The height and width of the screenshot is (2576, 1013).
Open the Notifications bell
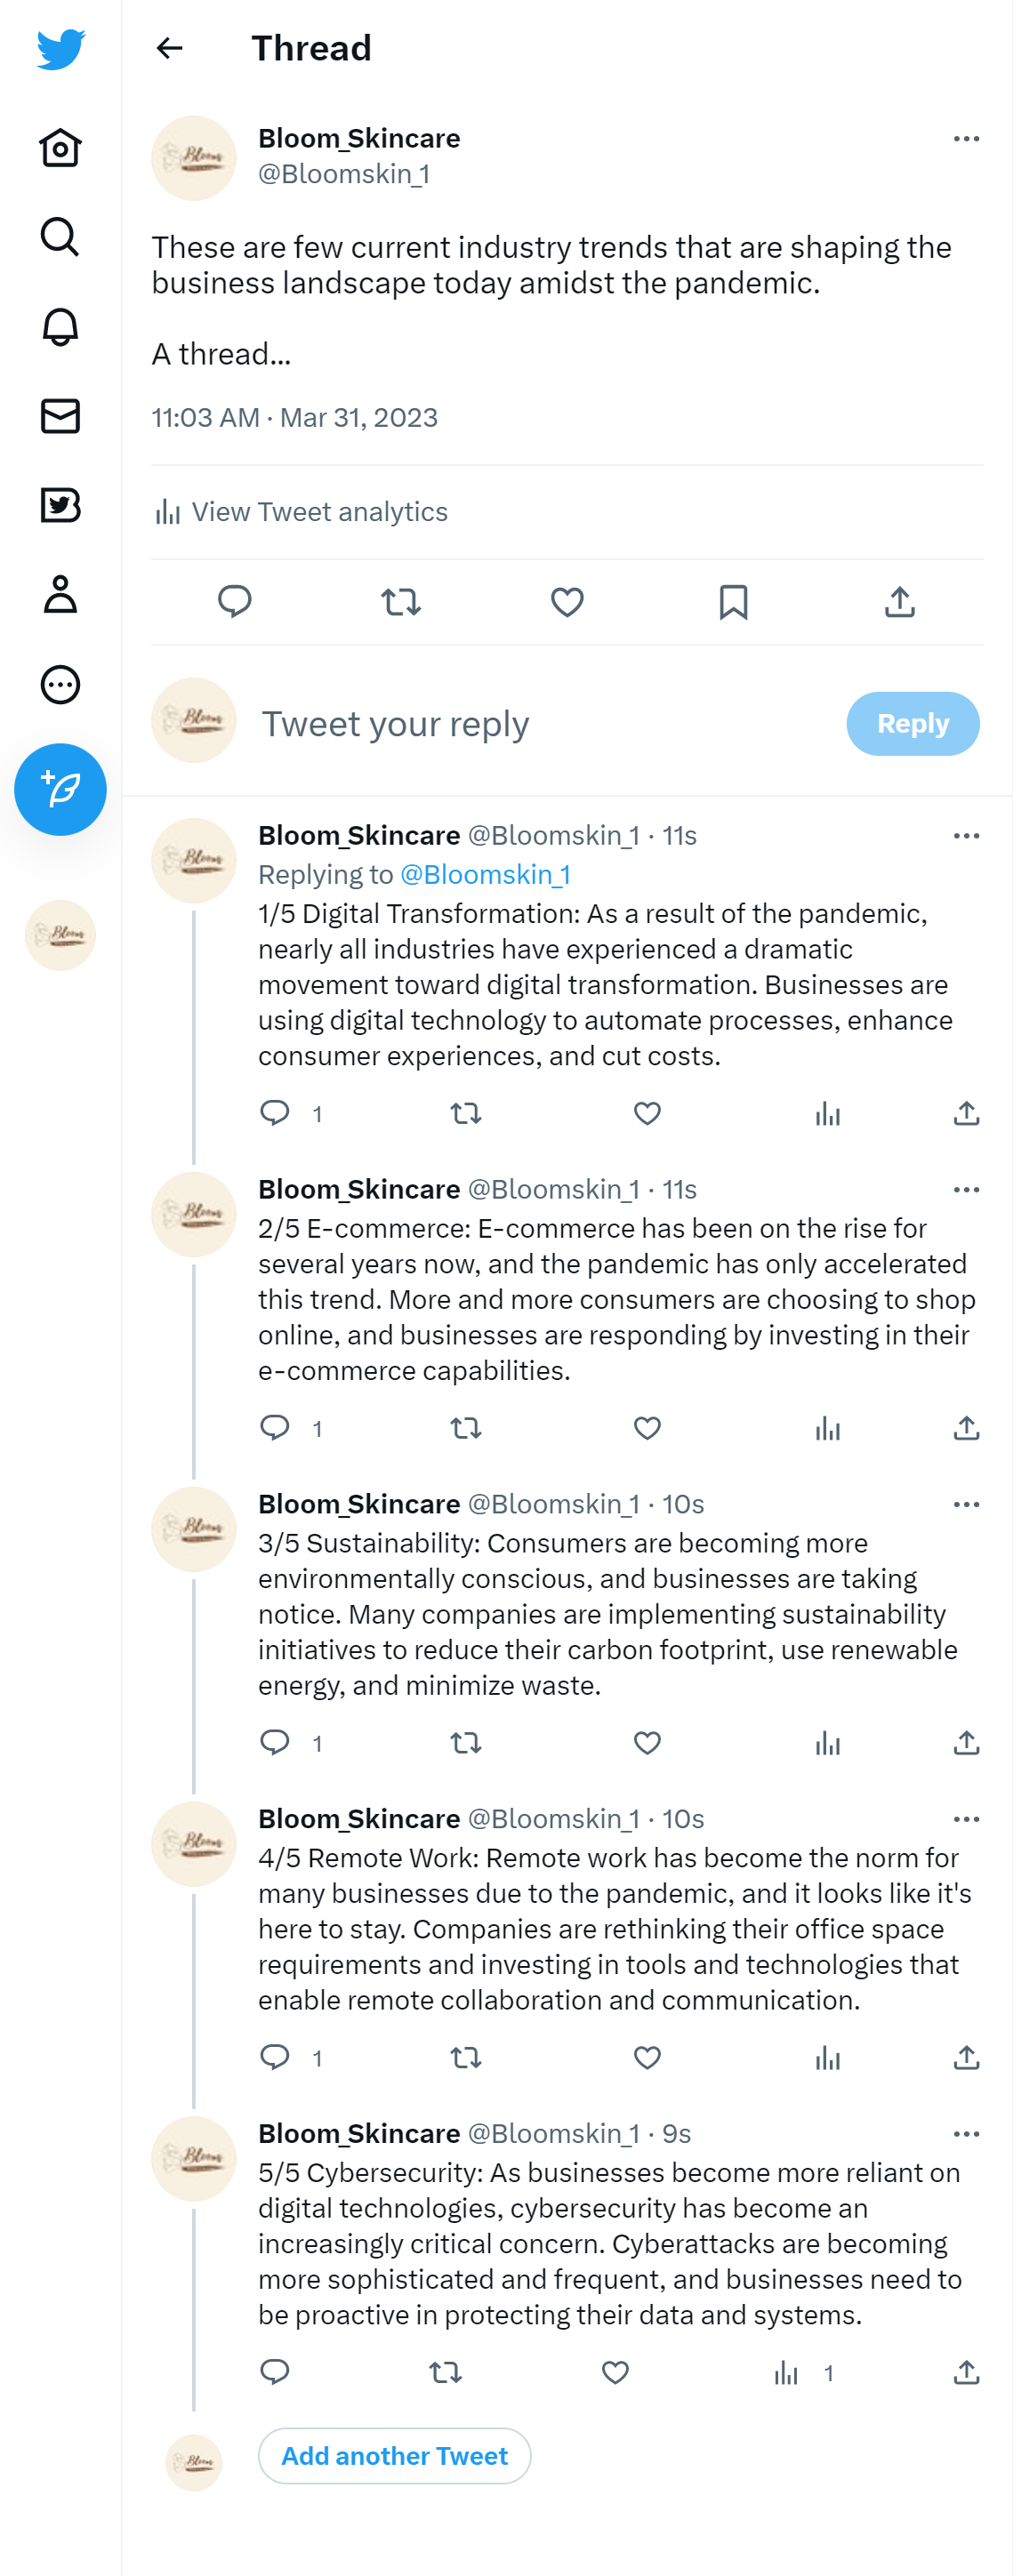(60, 327)
